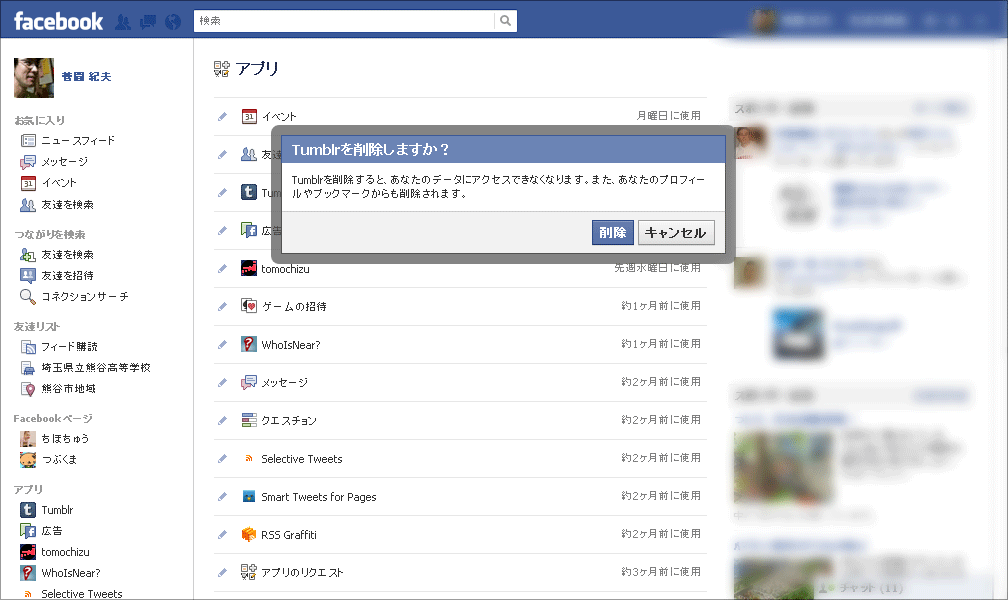Click ゲームの招待 app icon
1008x600 pixels.
pos(249,306)
